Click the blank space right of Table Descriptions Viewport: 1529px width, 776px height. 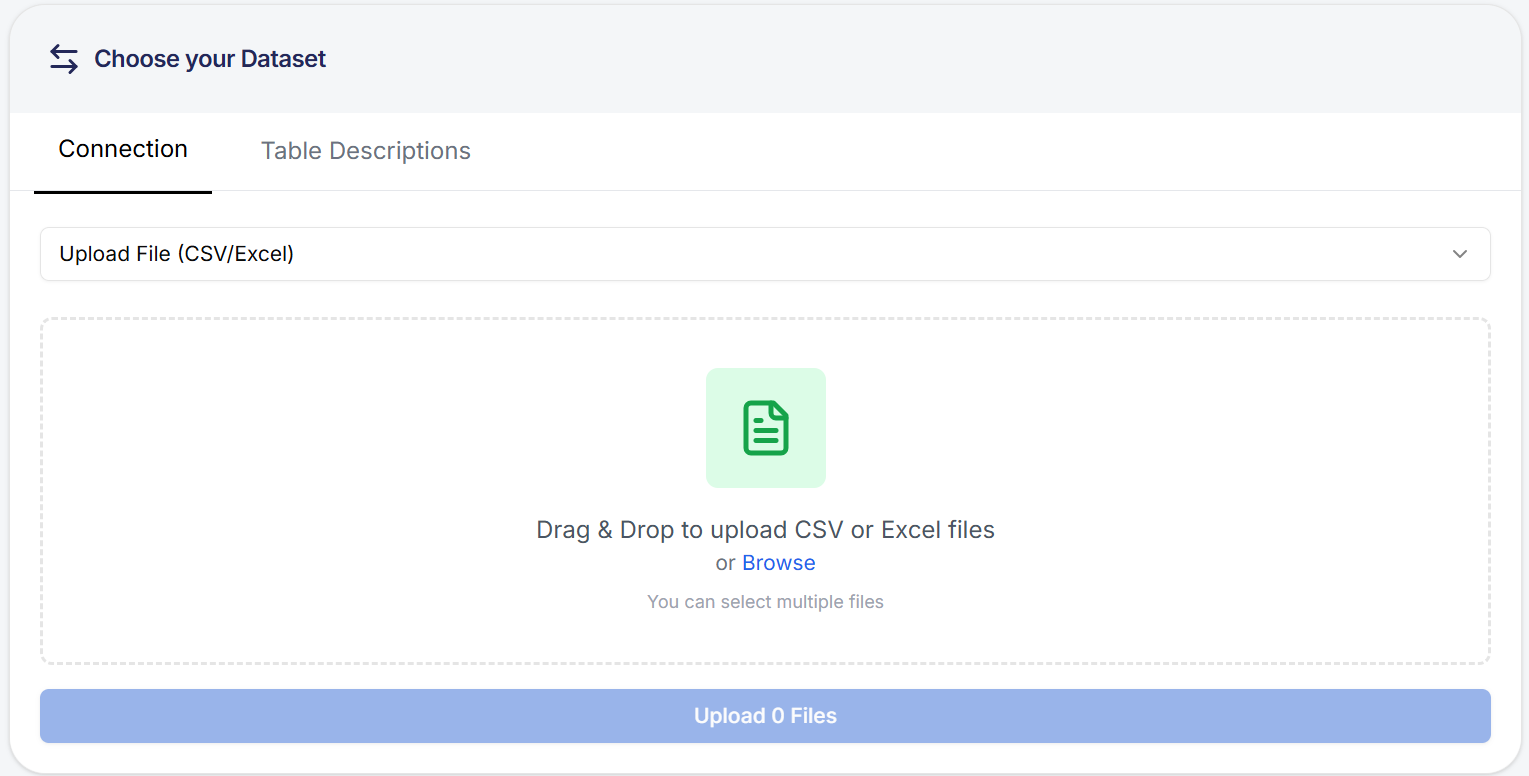point(1000,151)
